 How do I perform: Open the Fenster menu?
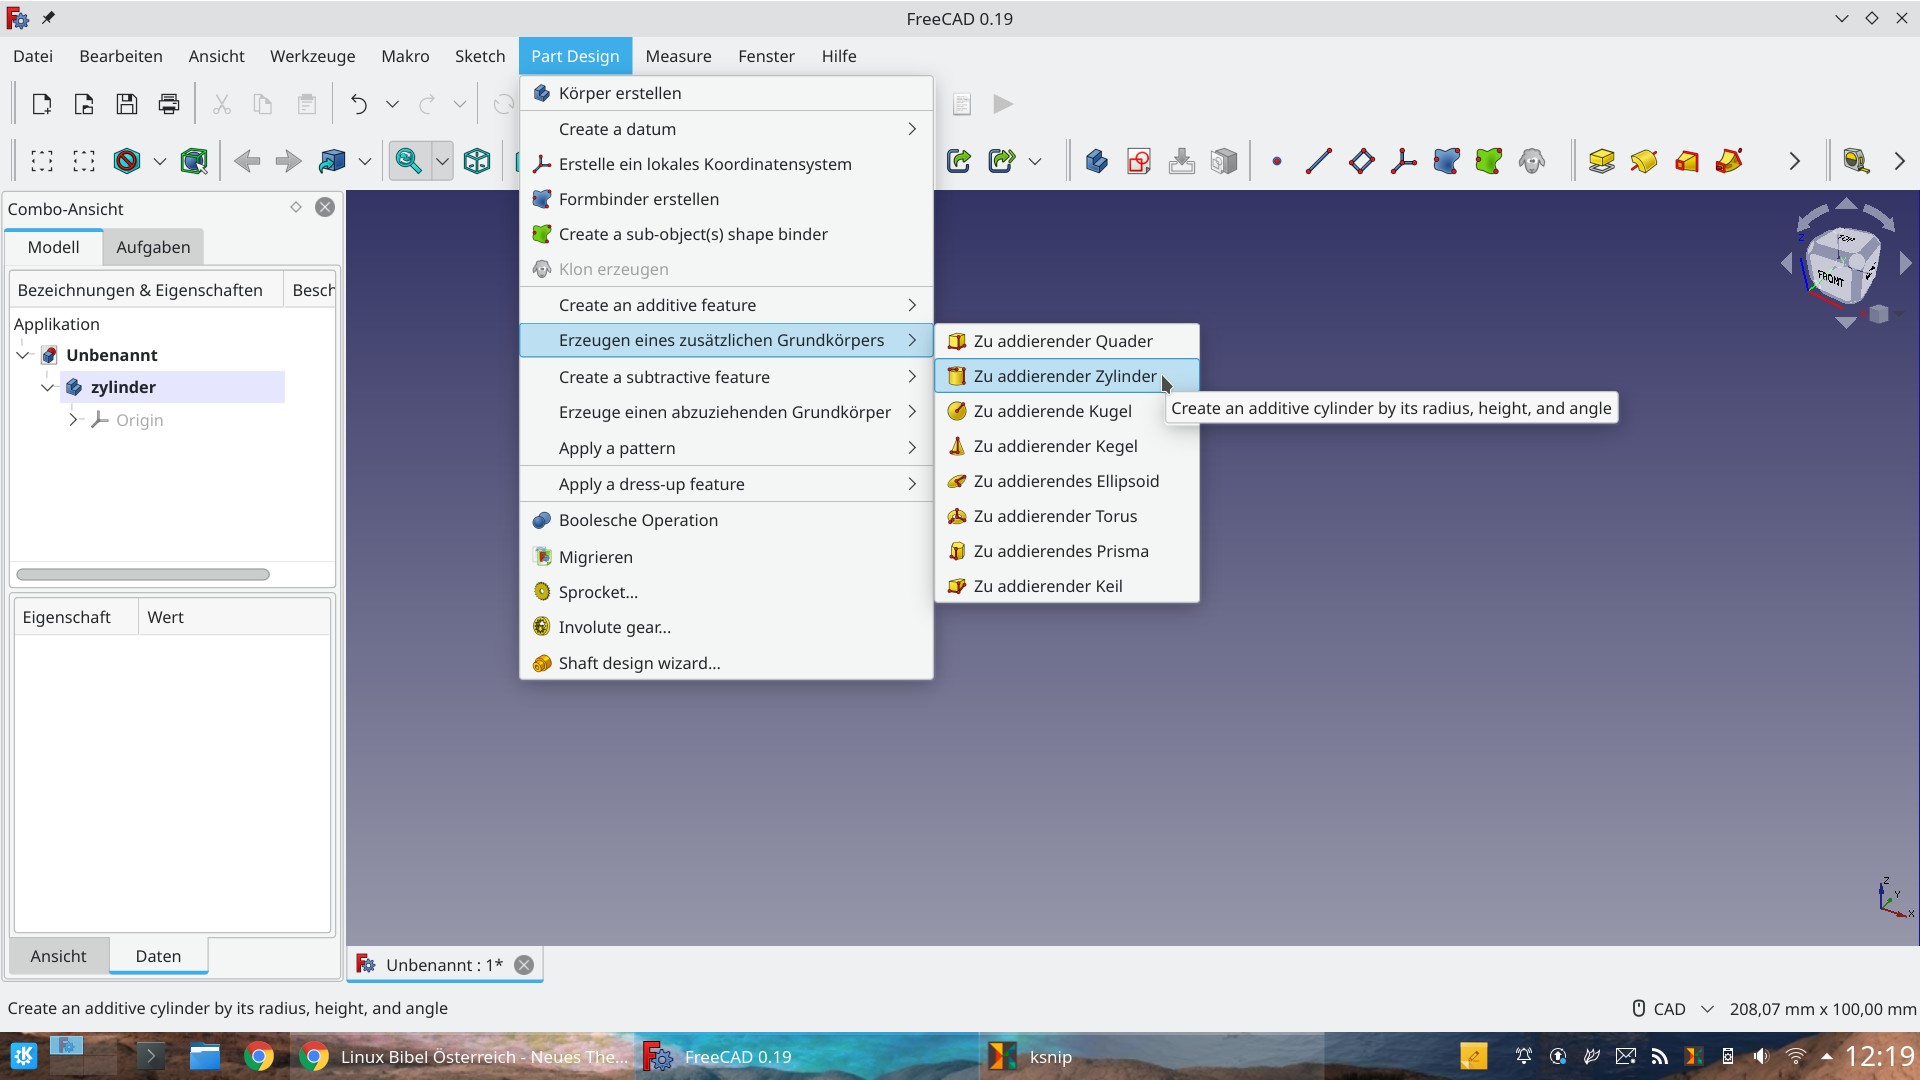tap(766, 56)
